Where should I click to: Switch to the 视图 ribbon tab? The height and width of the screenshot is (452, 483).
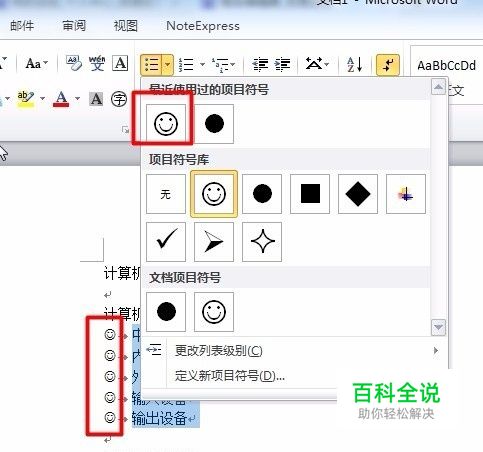pyautogui.click(x=126, y=26)
